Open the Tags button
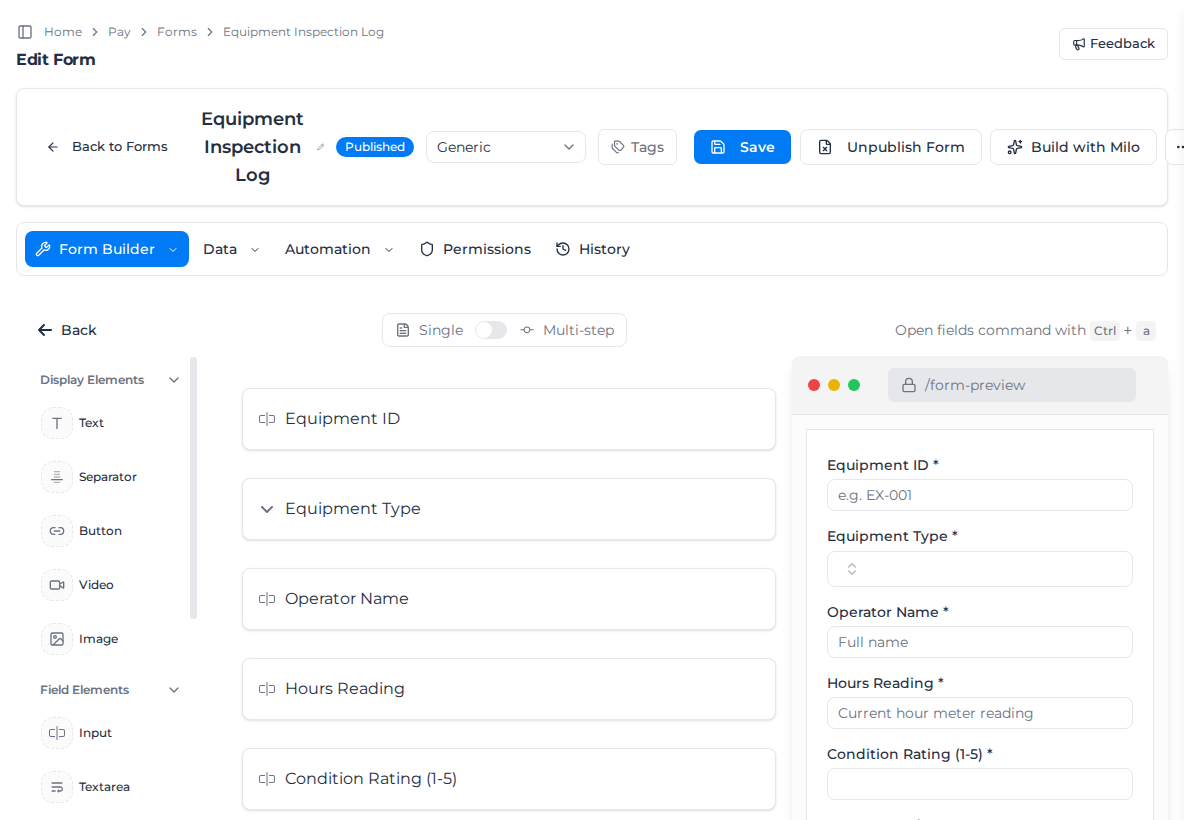The image size is (1184, 820). (x=637, y=147)
